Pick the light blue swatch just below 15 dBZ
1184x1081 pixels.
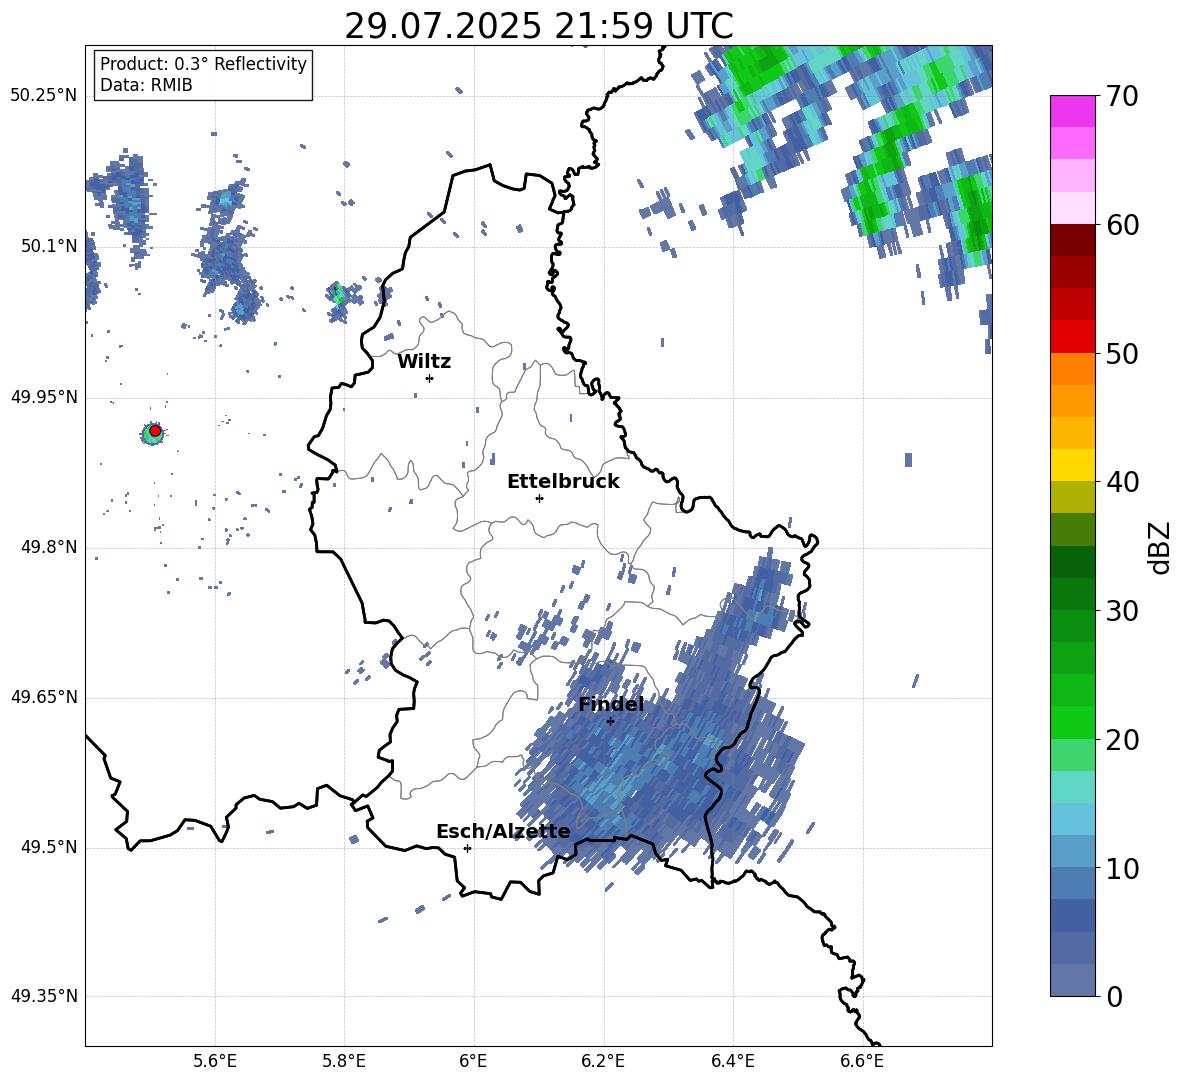(x=1072, y=819)
